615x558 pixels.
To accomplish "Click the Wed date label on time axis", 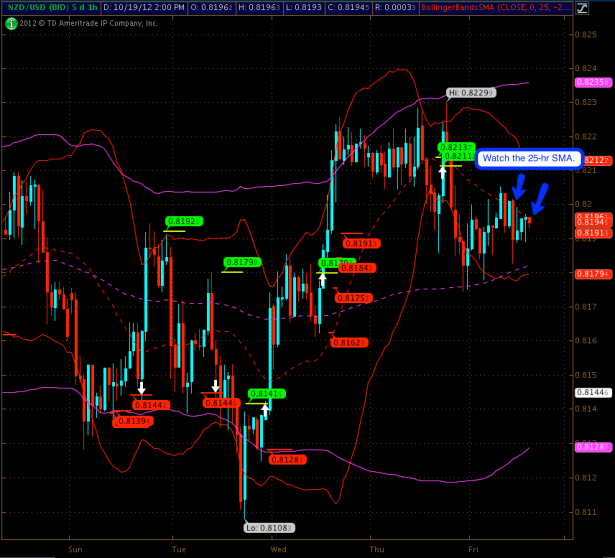I will 279,549.
